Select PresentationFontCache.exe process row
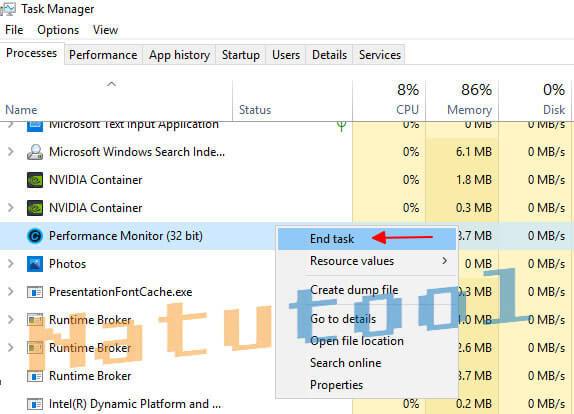 click(138, 292)
